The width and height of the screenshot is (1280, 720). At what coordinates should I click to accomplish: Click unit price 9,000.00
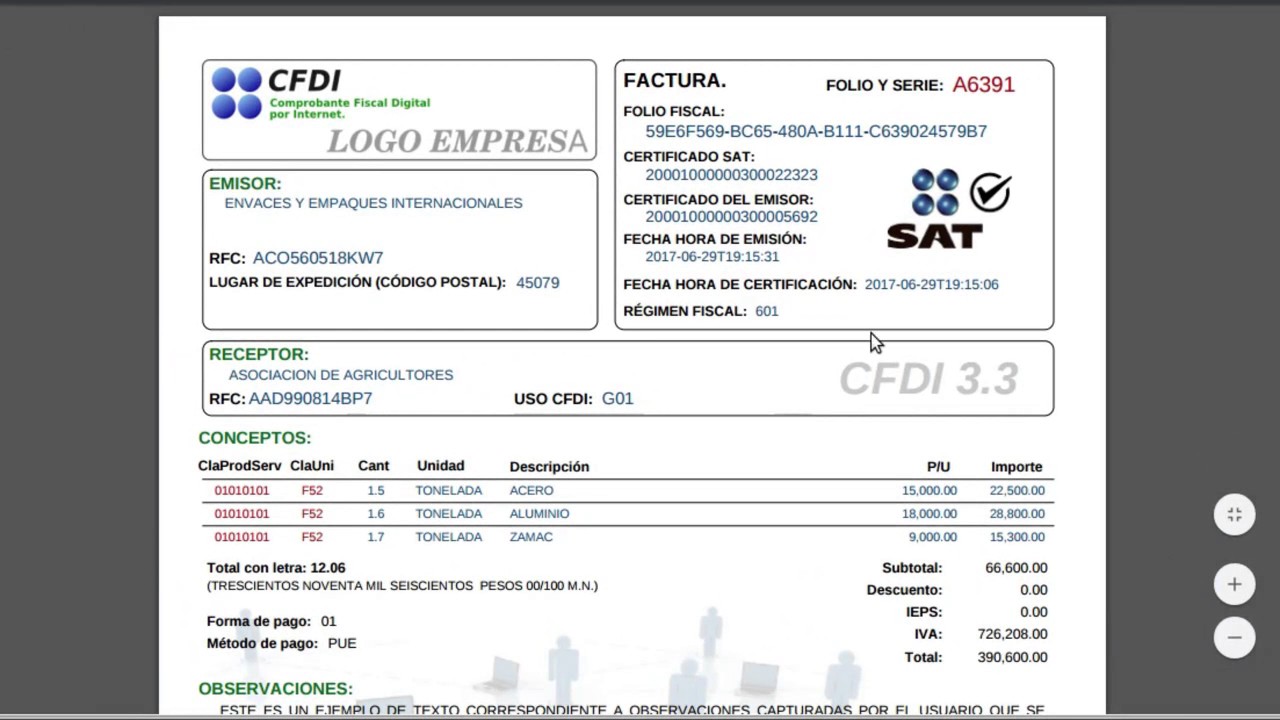pos(932,537)
